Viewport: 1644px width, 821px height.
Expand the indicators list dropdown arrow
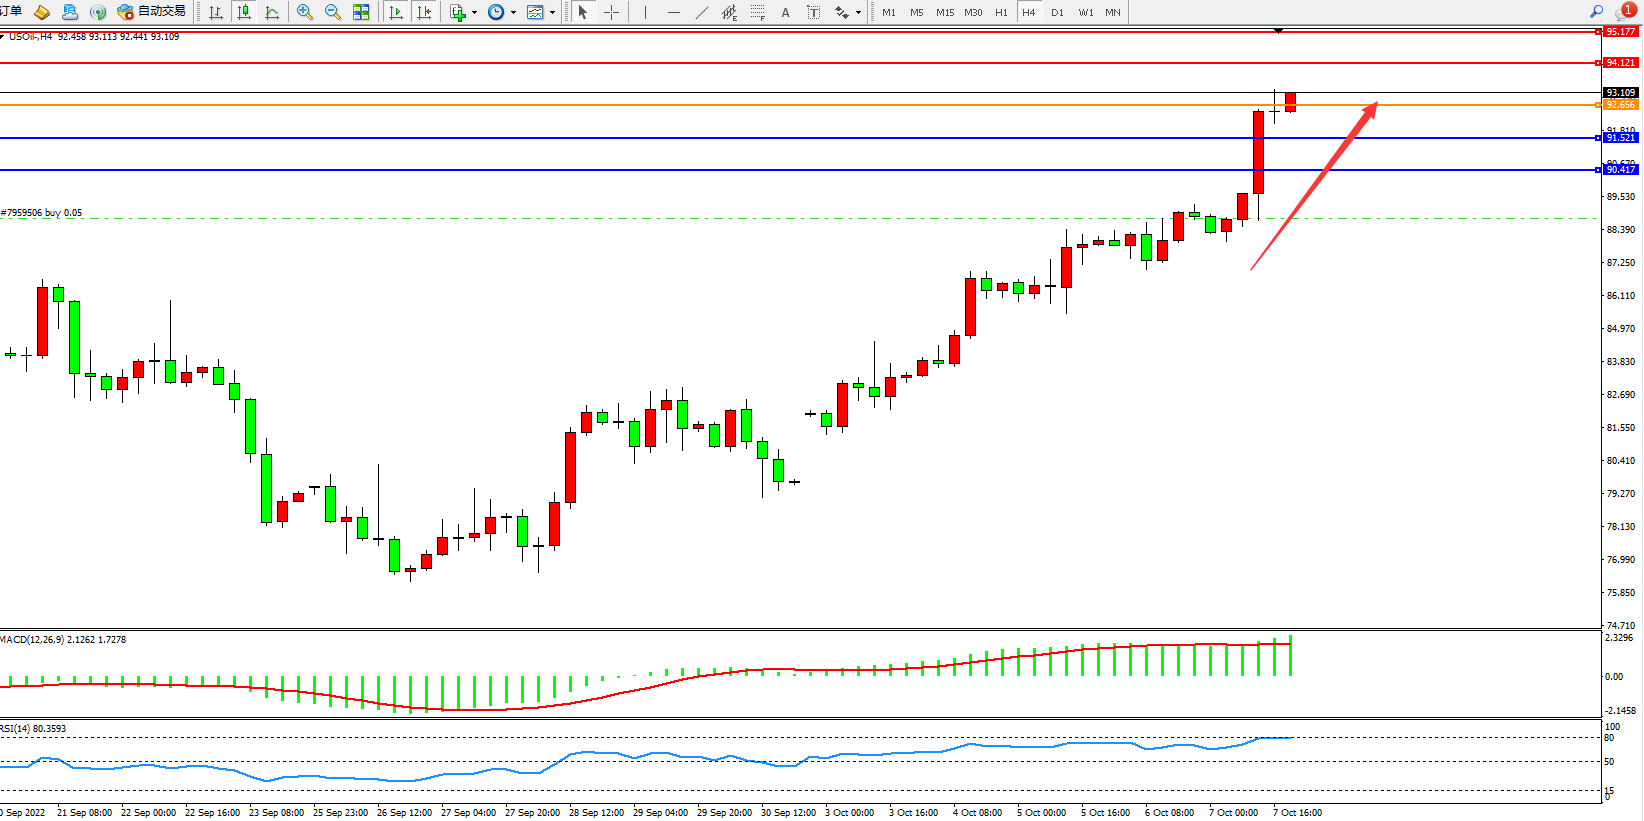coord(474,13)
